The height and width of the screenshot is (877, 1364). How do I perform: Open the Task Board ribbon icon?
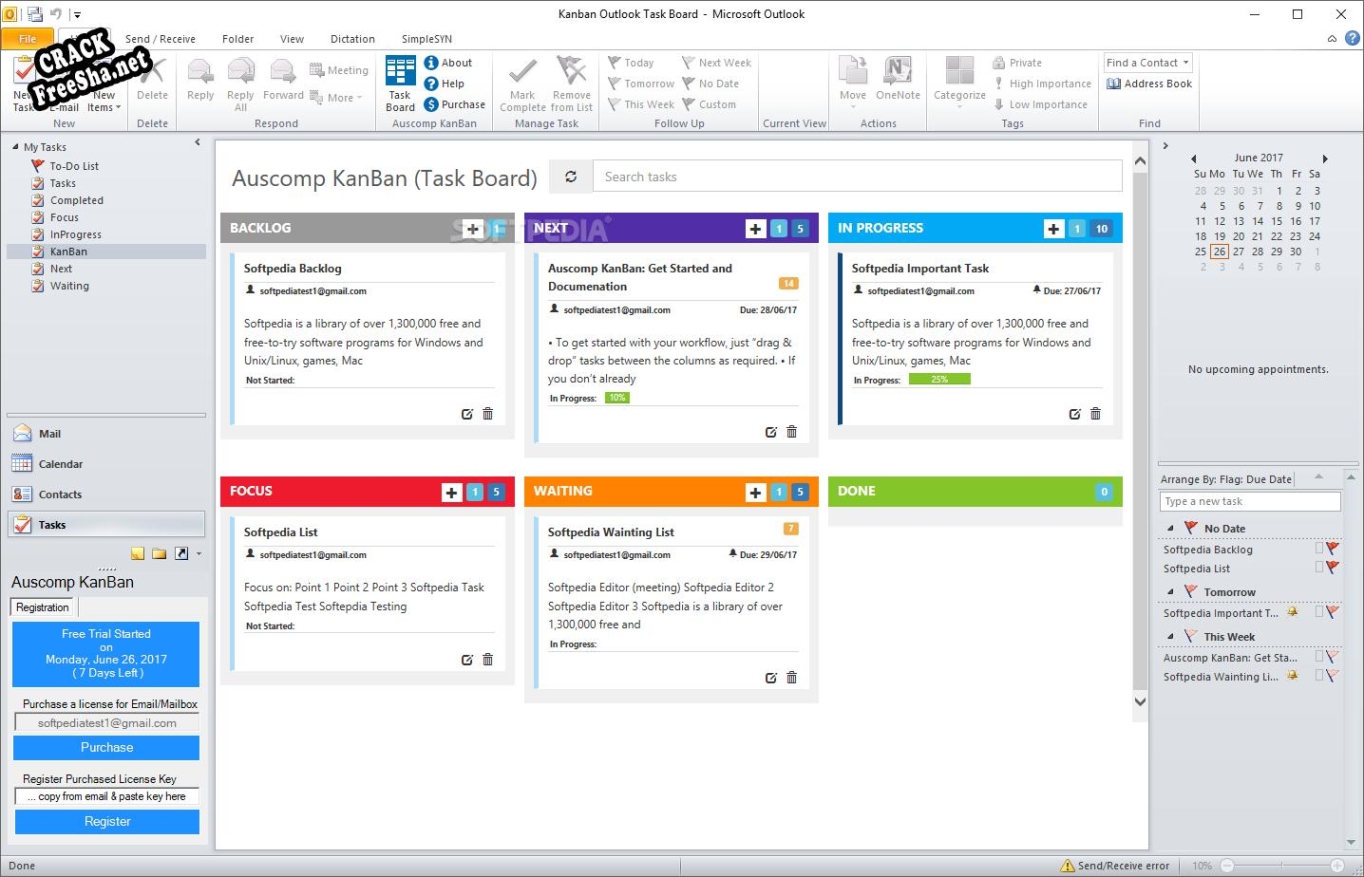click(400, 83)
